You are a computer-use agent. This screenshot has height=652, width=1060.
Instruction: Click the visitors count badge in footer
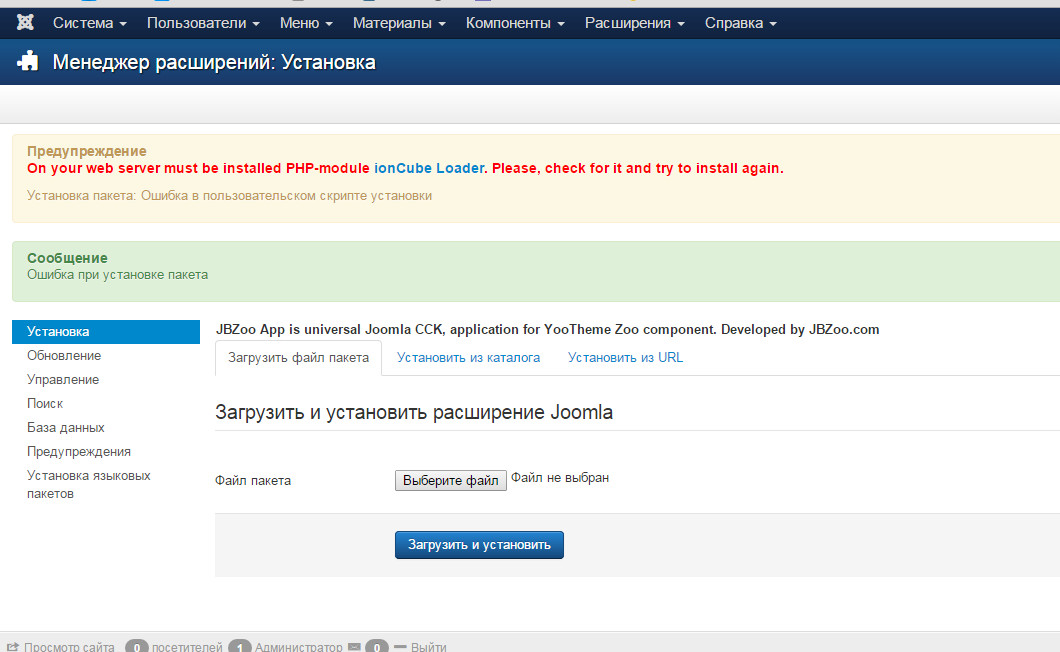[x=137, y=647]
